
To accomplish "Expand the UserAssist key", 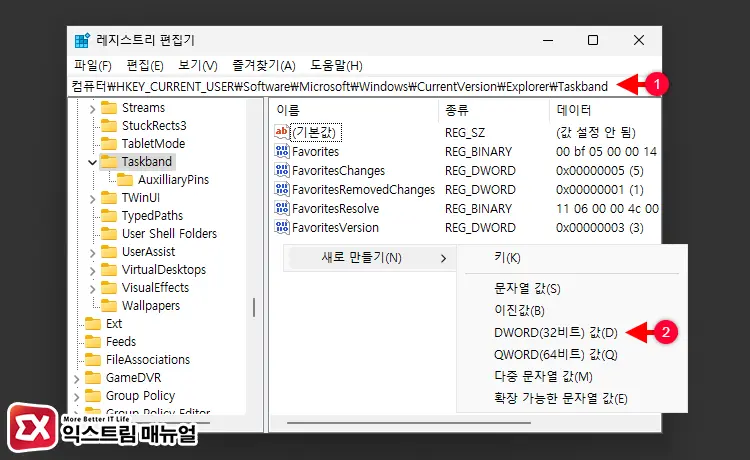I will pyautogui.click(x=92, y=253).
